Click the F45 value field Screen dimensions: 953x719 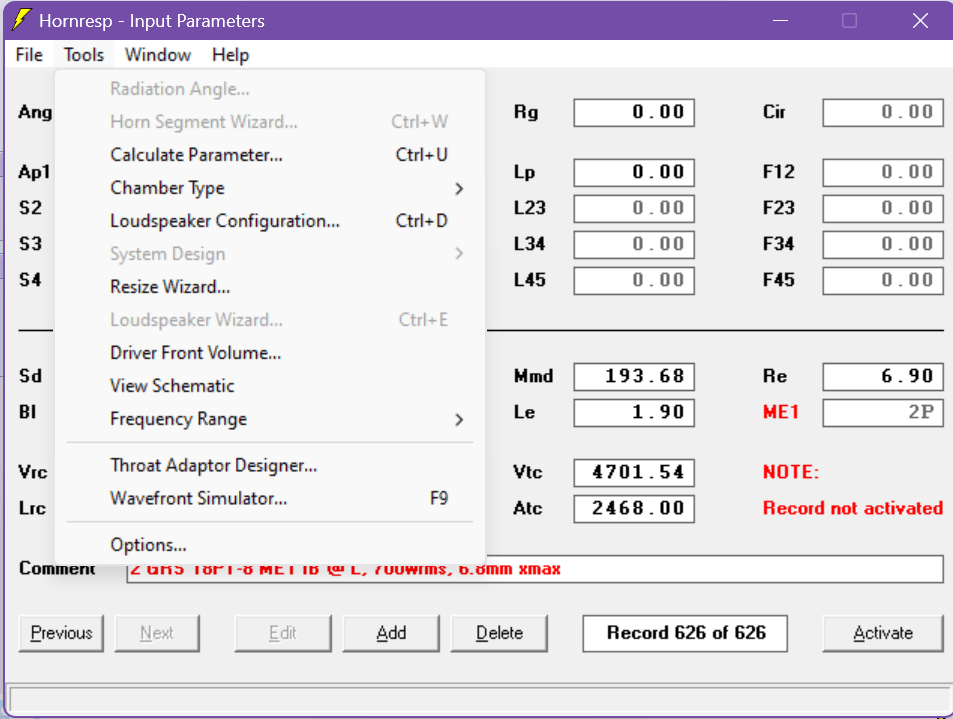[883, 281]
